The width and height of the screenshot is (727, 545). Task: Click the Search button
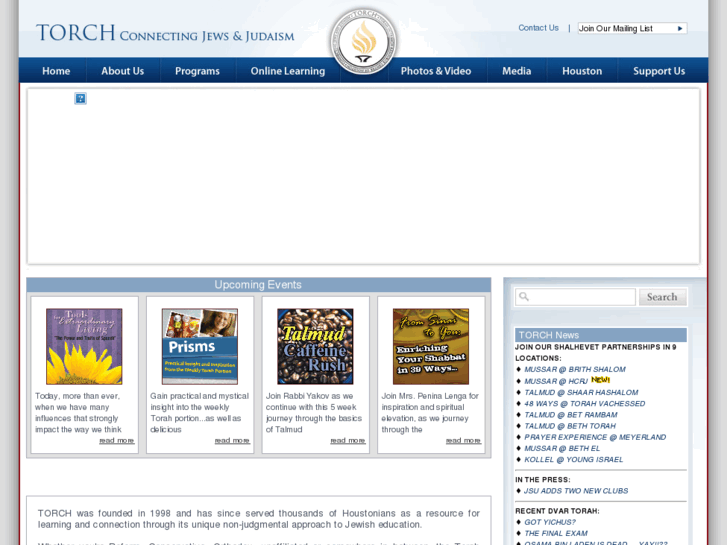662,297
